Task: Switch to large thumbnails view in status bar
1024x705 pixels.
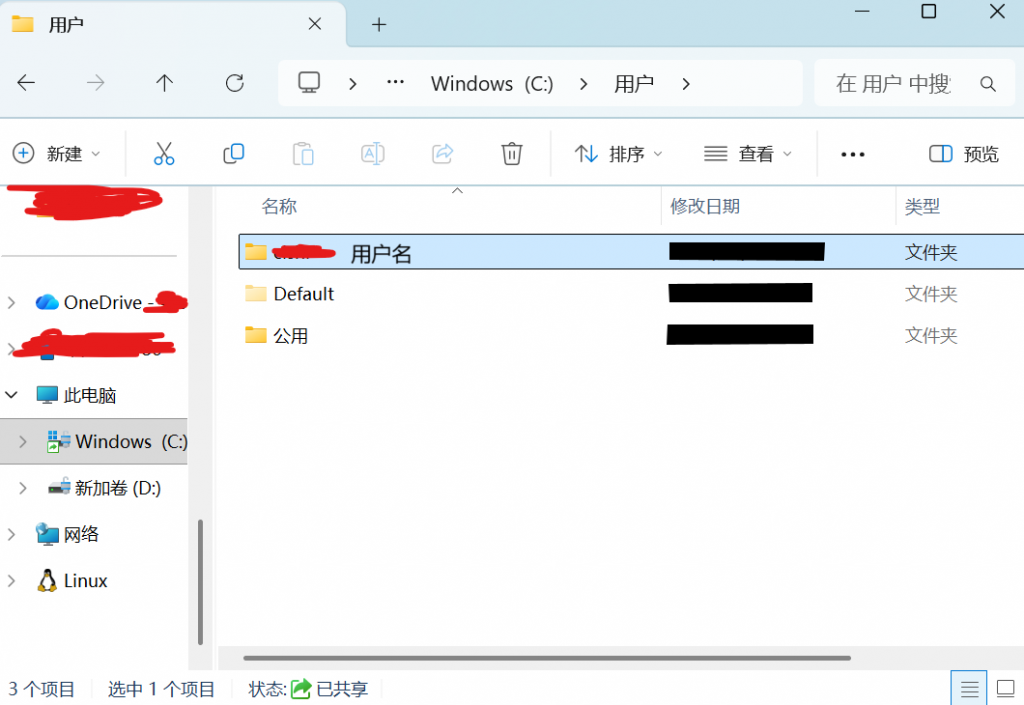Action: coord(1004,689)
